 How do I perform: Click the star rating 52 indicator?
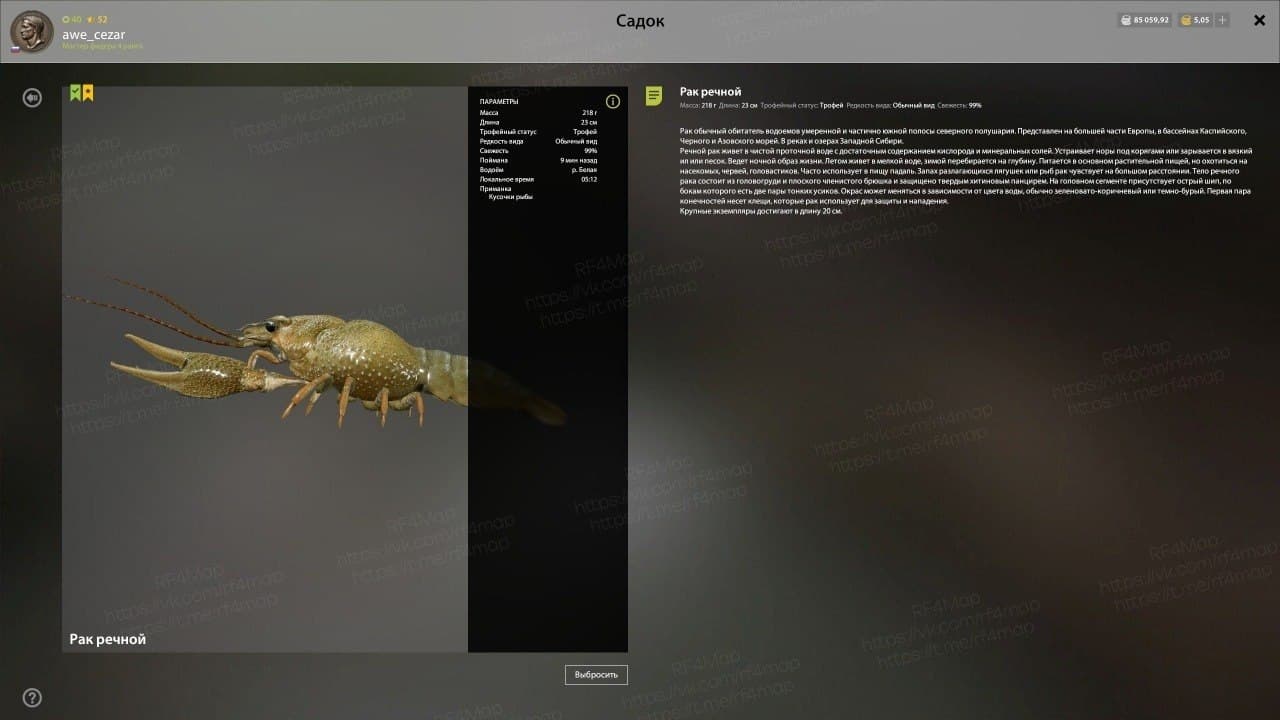[96, 19]
